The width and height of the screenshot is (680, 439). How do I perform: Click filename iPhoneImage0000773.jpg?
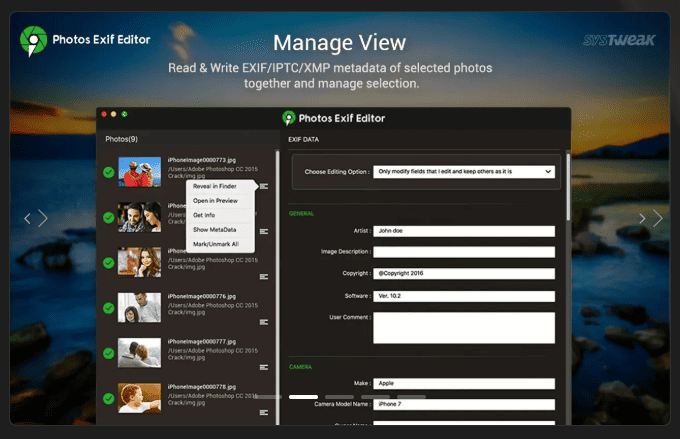pos(202,160)
